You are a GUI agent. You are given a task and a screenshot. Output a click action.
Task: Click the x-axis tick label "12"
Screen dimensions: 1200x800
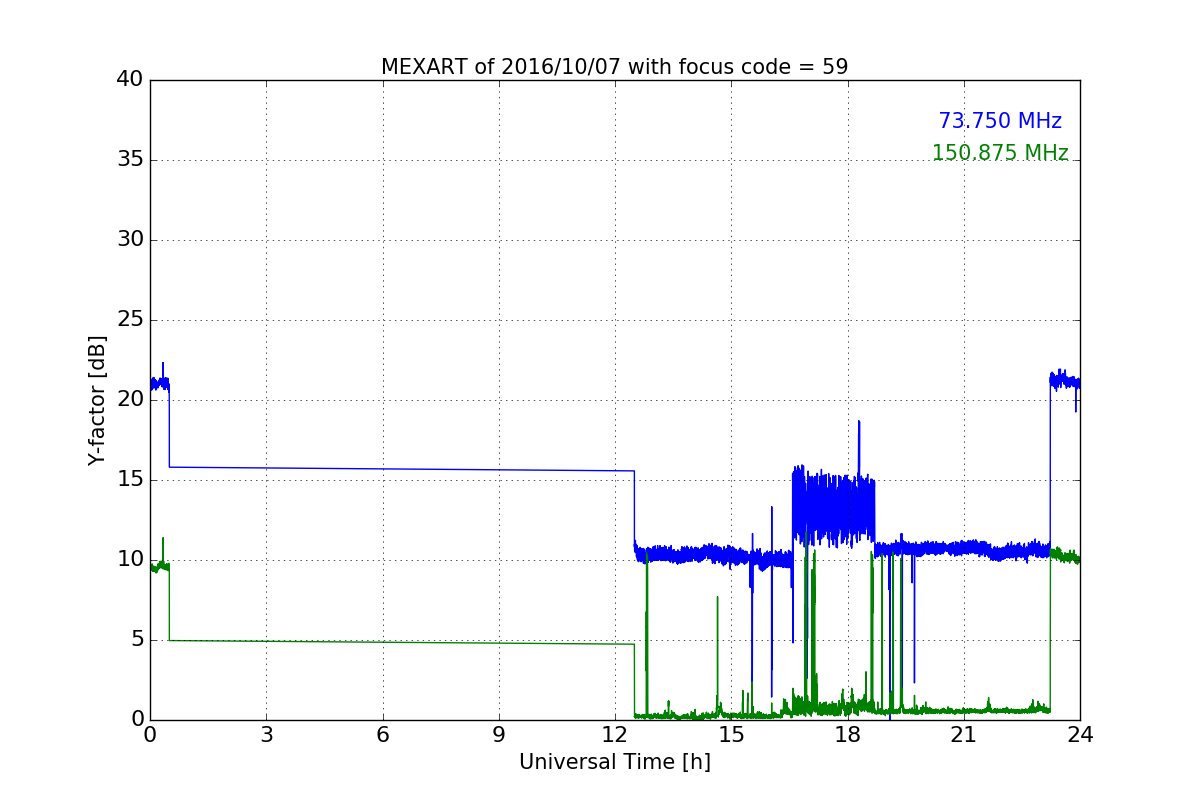click(615, 734)
